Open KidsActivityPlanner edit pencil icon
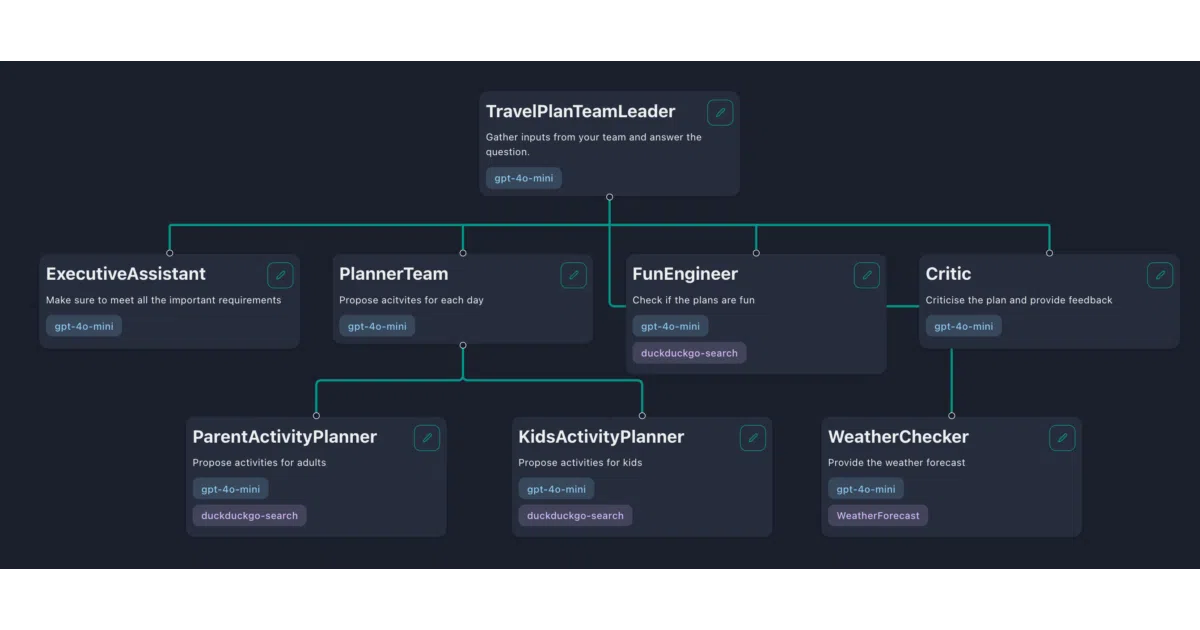1200x630 pixels. (x=753, y=438)
